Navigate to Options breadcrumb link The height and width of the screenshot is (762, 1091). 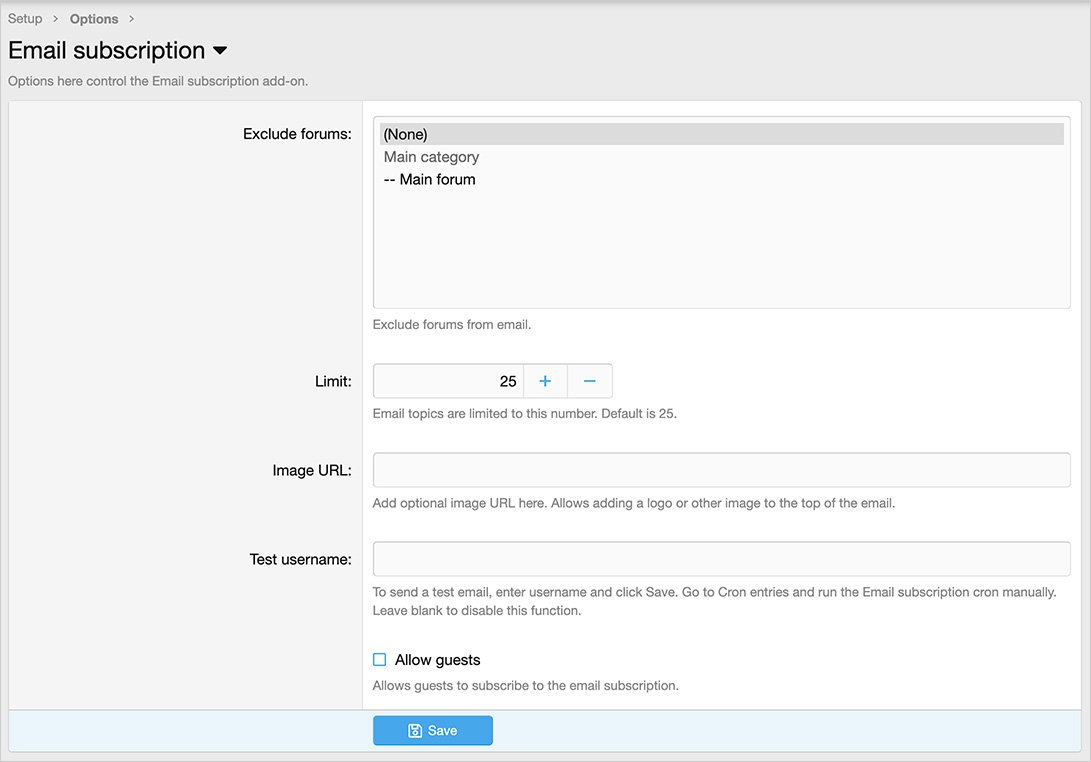click(x=94, y=19)
